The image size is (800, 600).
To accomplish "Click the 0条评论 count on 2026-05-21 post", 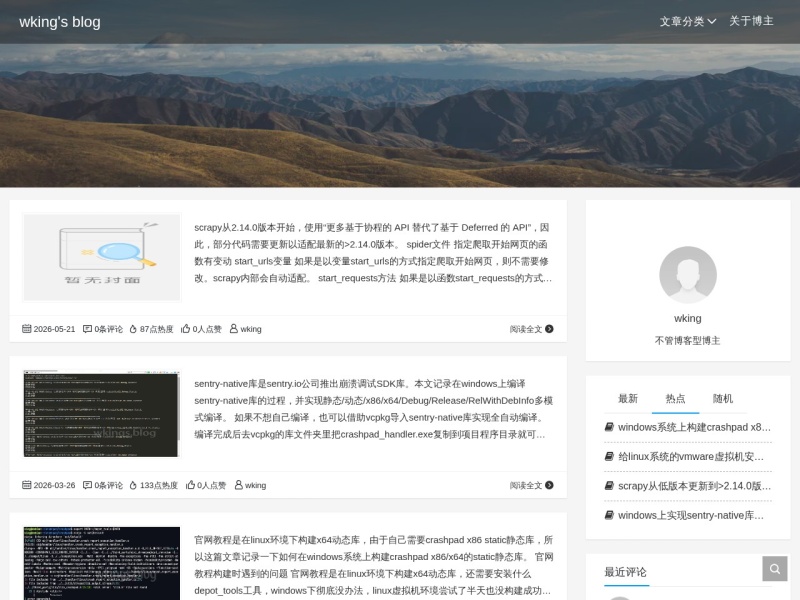I will coord(108,329).
